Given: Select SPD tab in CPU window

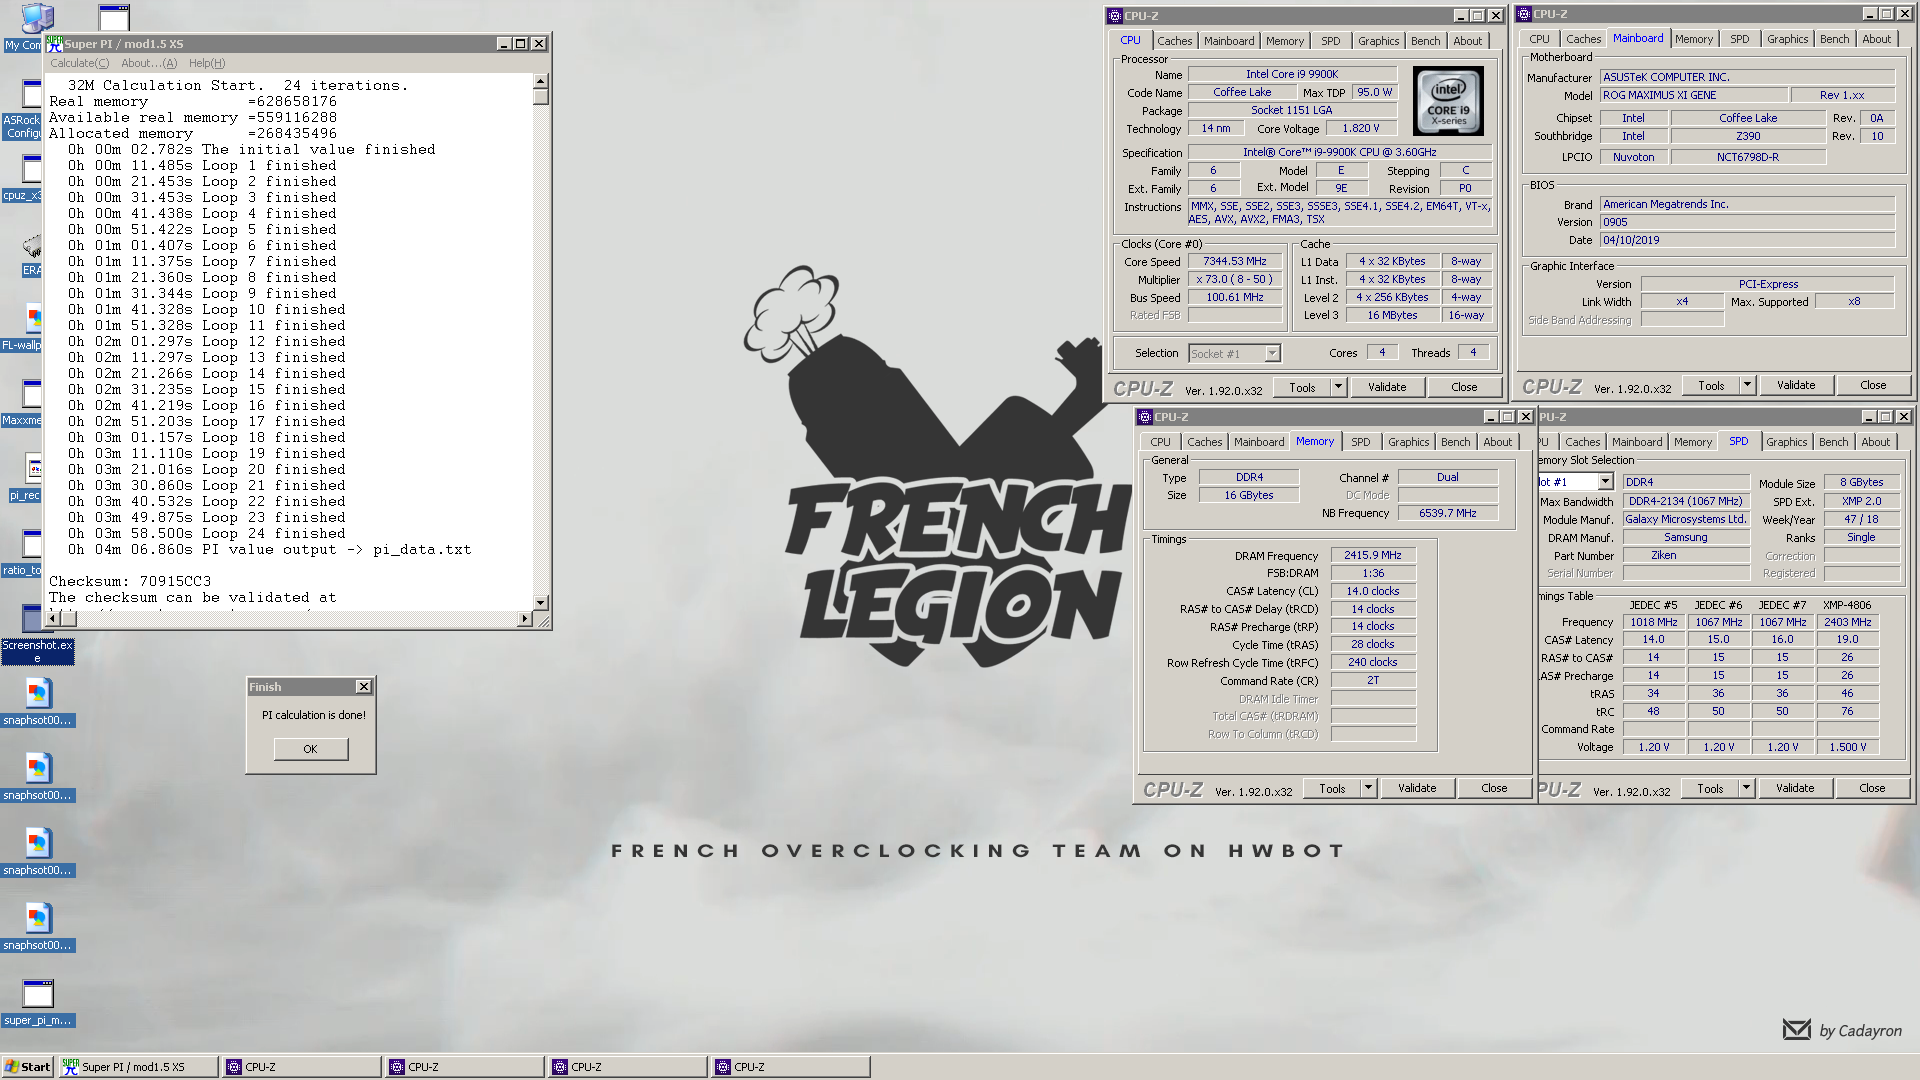Looking at the screenshot, I should [x=1330, y=41].
